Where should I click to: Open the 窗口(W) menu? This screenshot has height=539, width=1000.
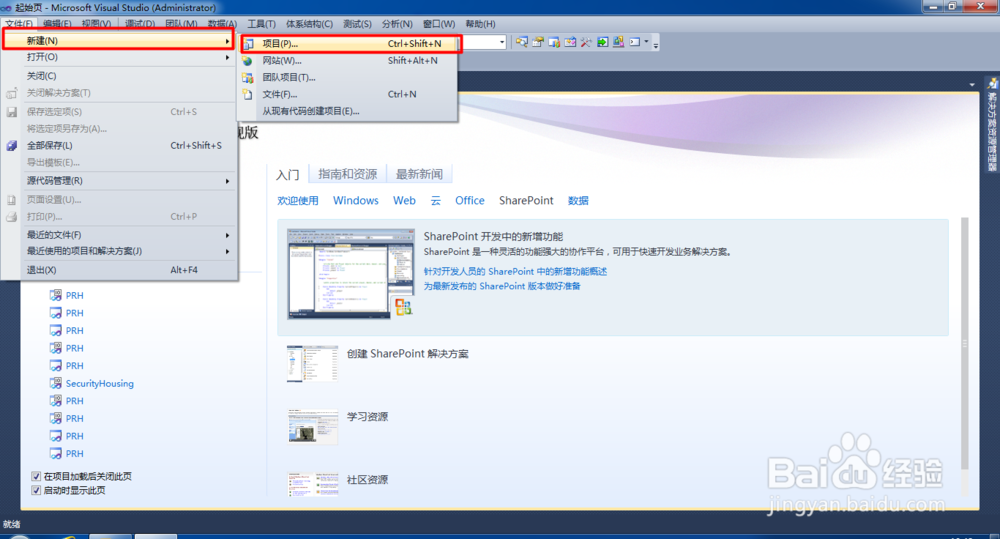click(439, 24)
